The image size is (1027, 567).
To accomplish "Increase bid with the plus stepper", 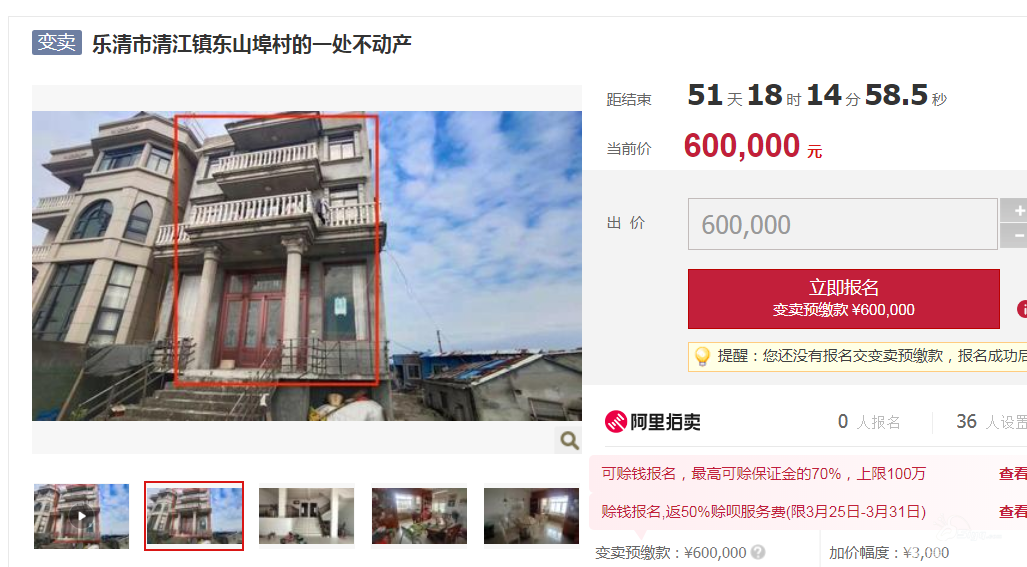I will tap(1013, 211).
